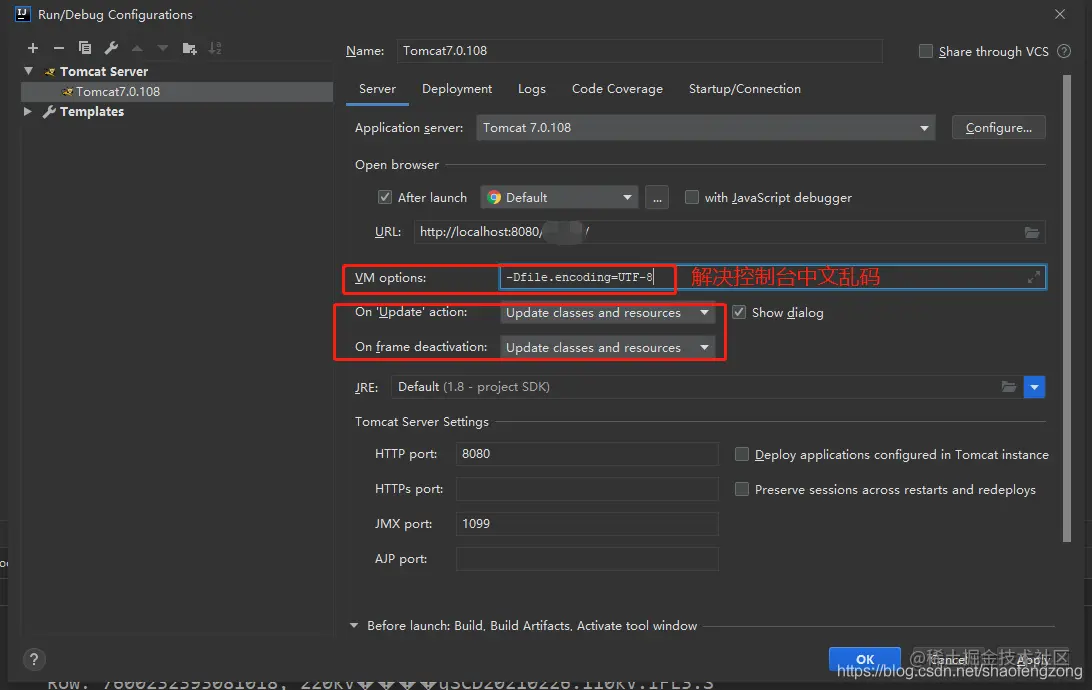
Task: Click the HTTP port field
Action: (587, 454)
